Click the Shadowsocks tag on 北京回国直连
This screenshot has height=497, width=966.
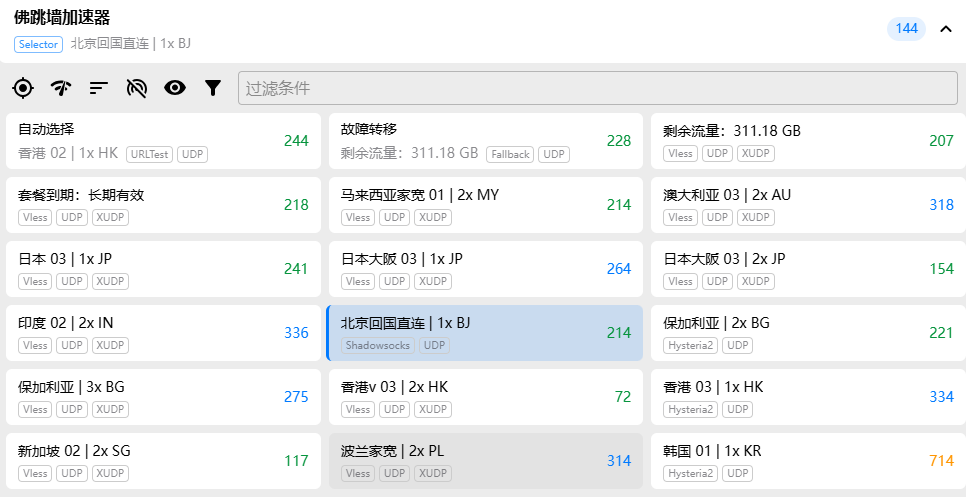(x=378, y=345)
